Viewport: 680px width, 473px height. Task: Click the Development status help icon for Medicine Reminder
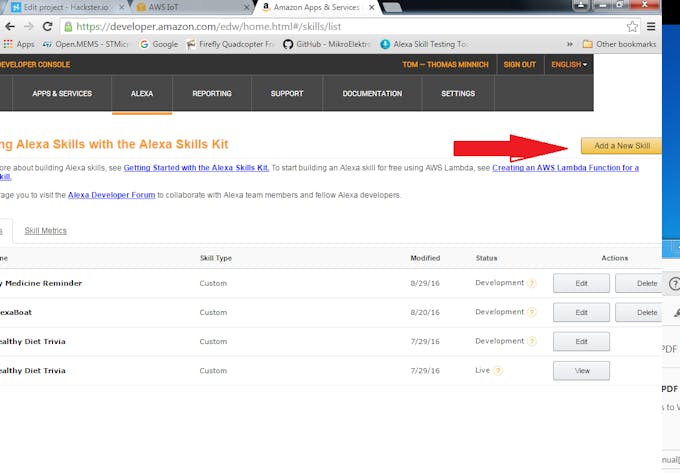pos(532,283)
